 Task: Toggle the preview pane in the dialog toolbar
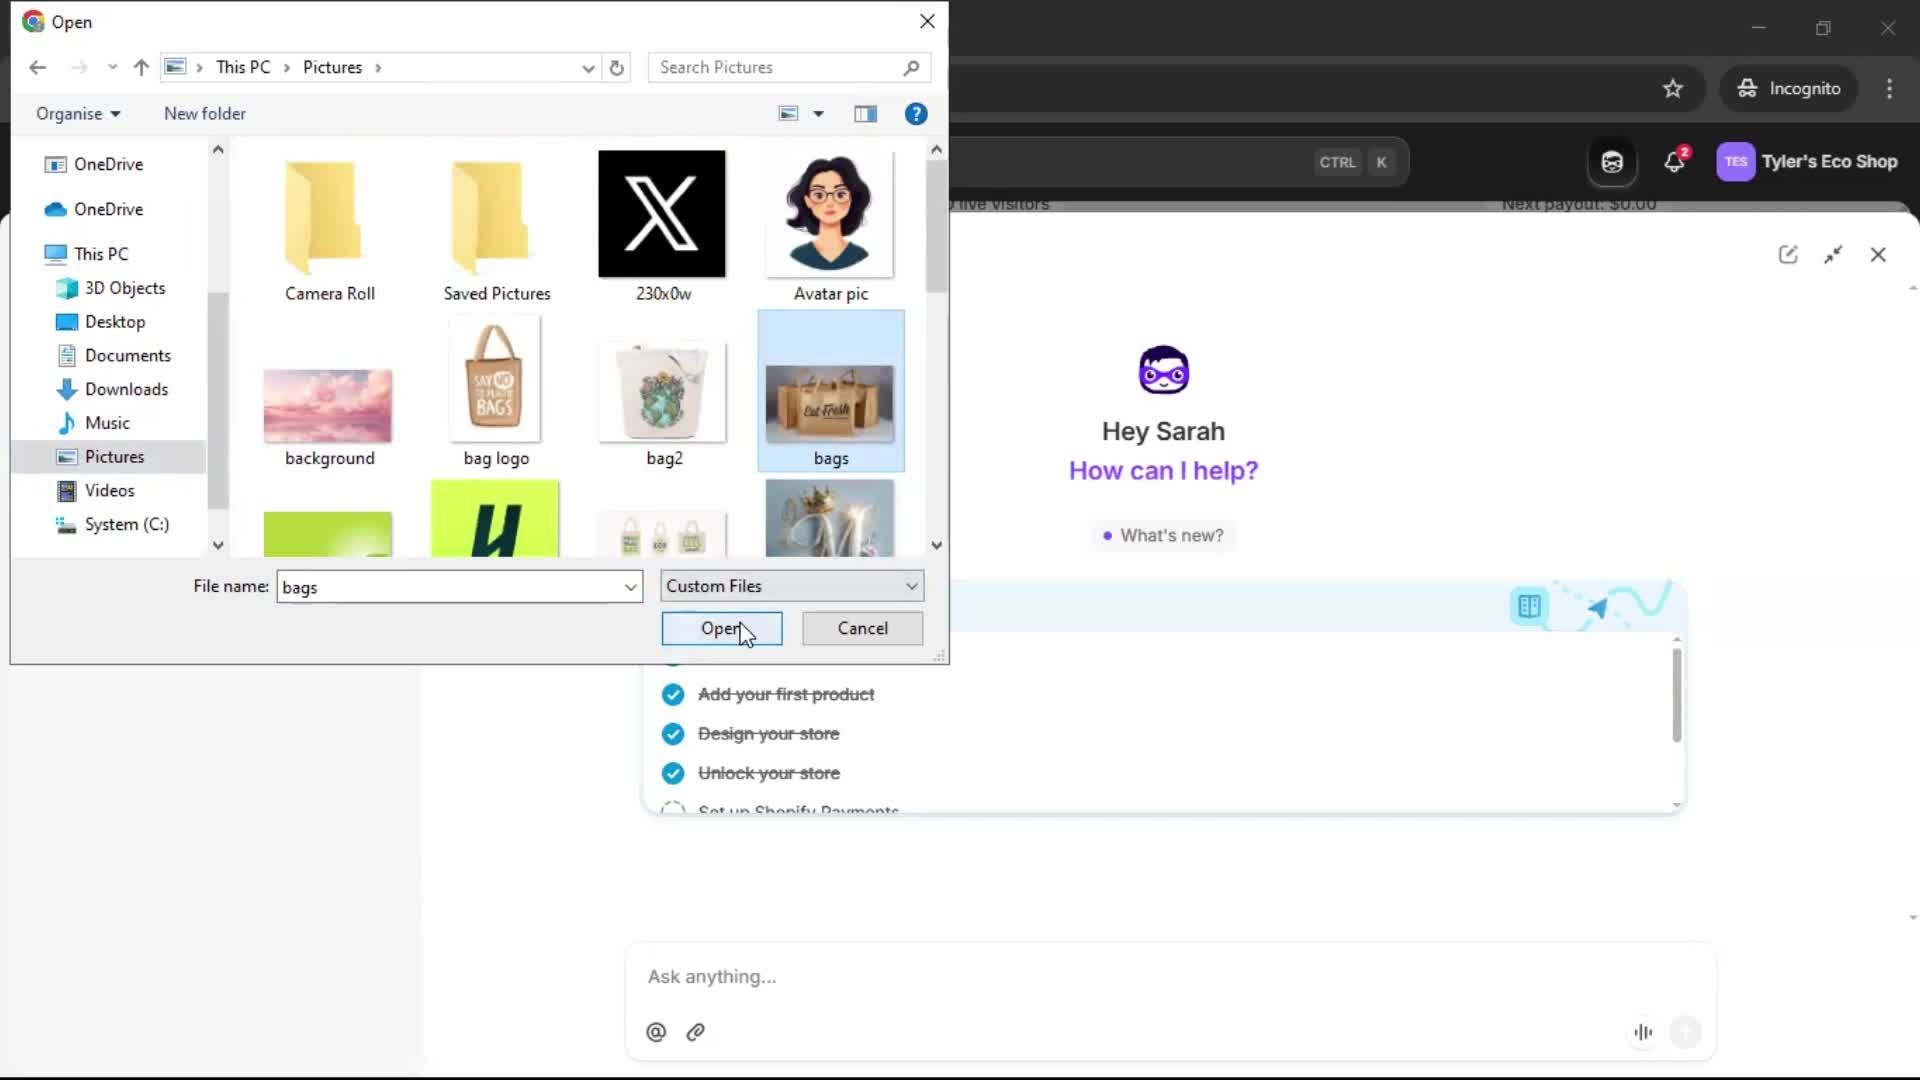coord(865,113)
